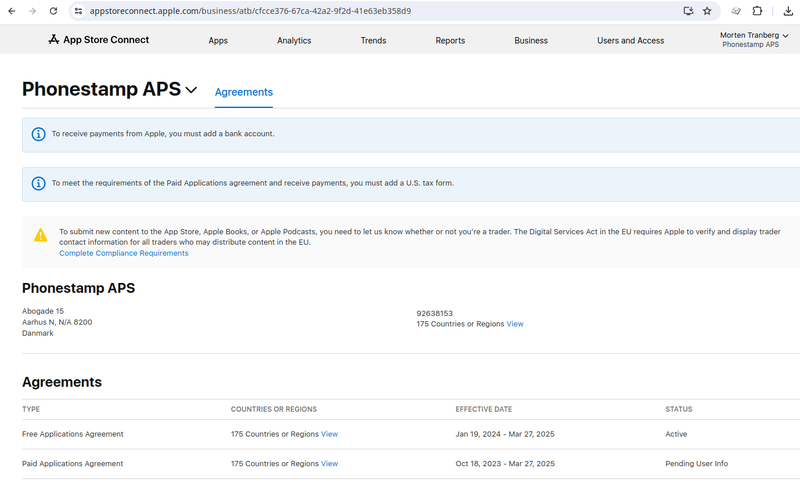The width and height of the screenshot is (800, 483).
Task: Reload the page with the refresh icon
Action: (53, 11)
